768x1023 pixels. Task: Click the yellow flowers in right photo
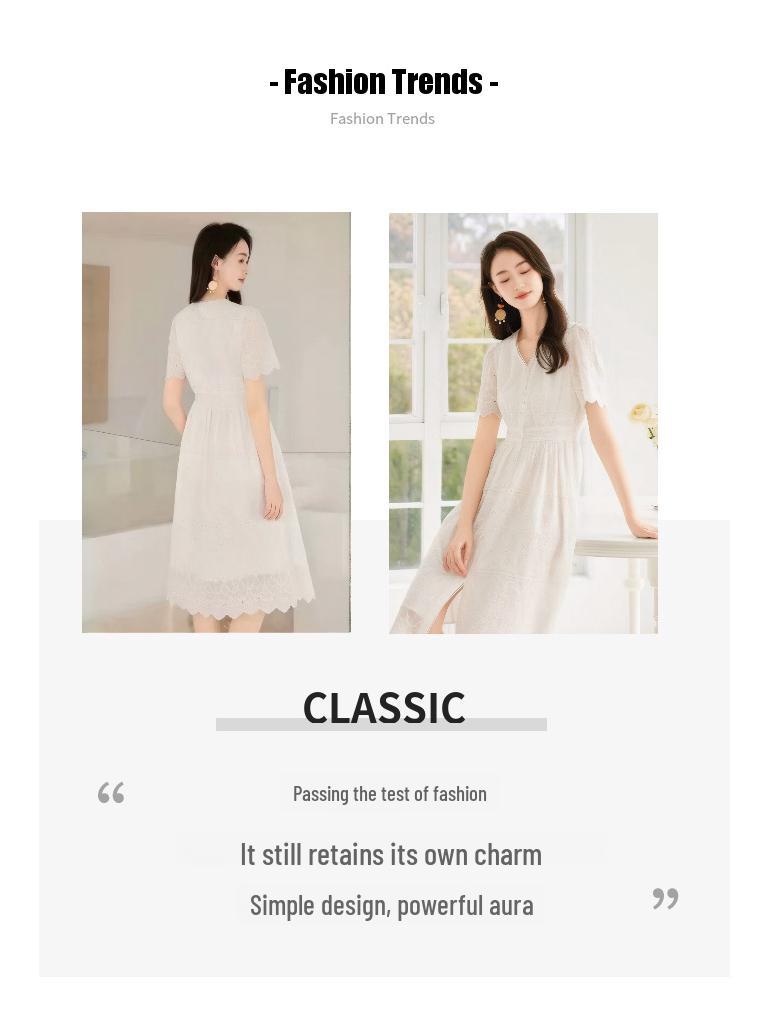coord(645,421)
